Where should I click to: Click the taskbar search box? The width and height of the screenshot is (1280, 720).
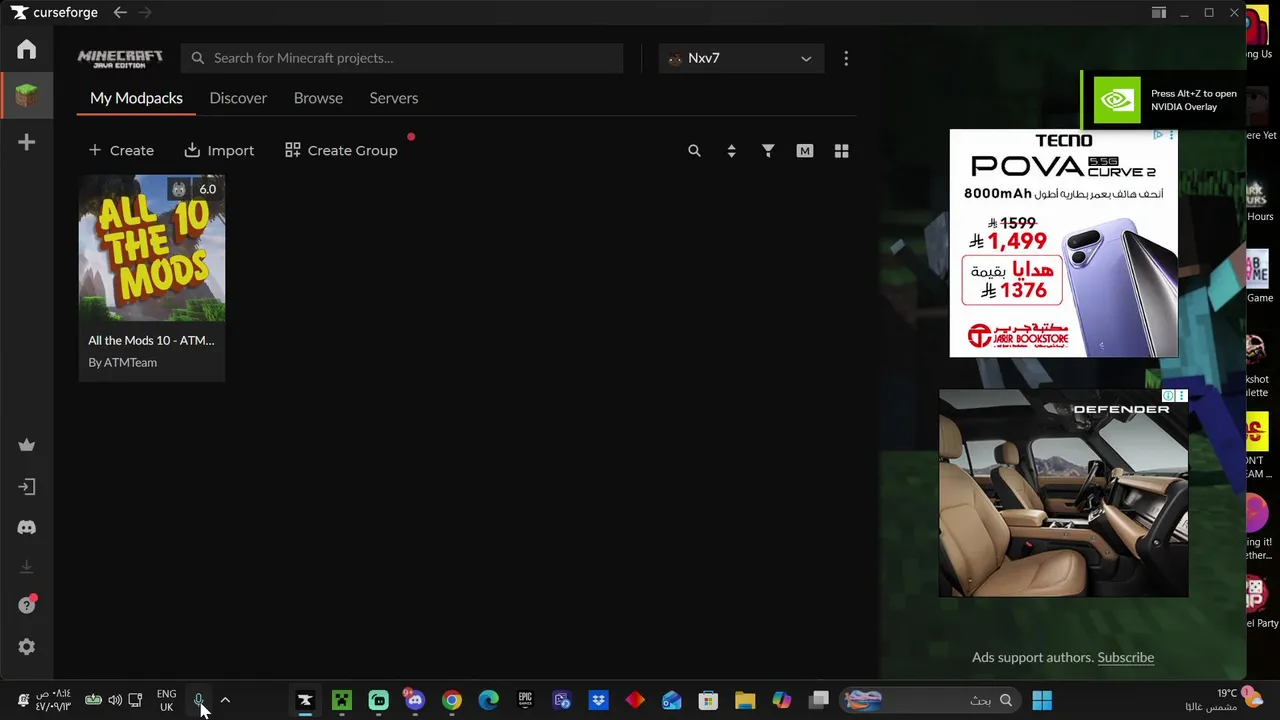[x=928, y=700]
